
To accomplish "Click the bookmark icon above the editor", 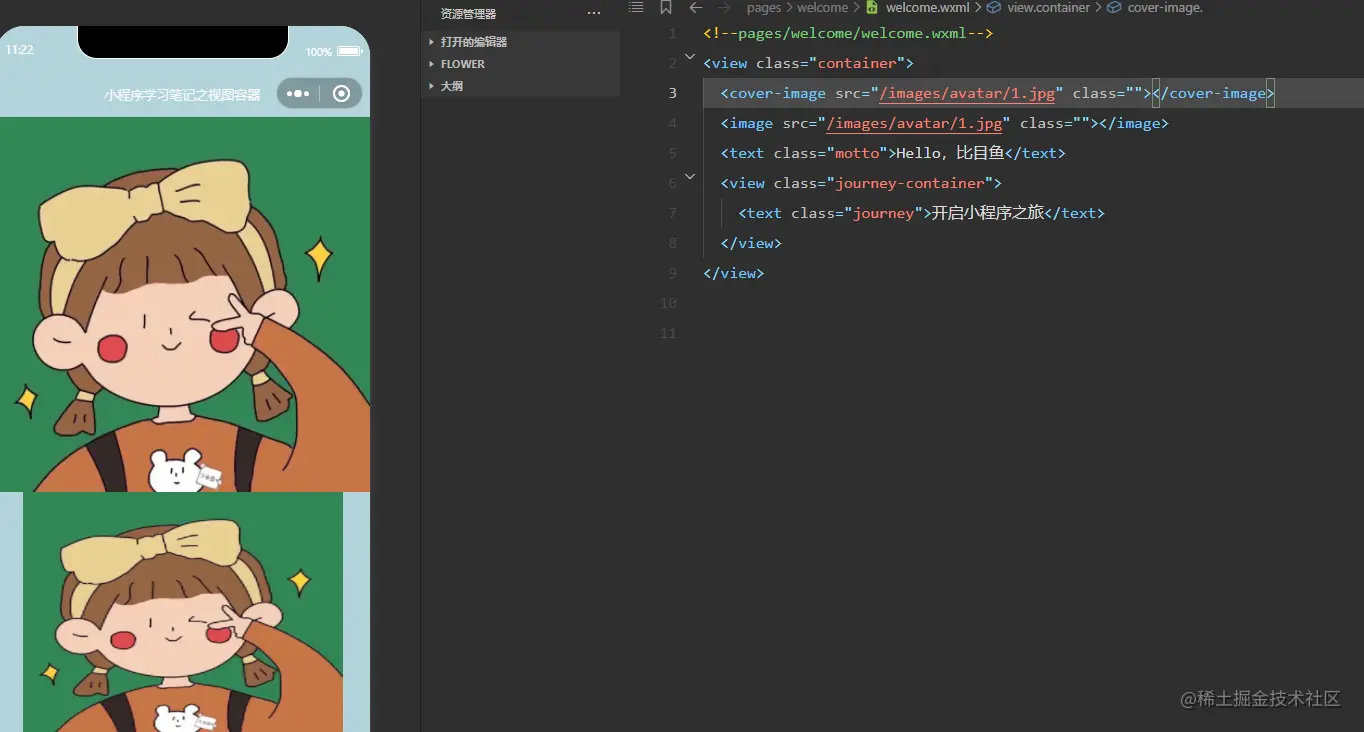I will coord(666,7).
